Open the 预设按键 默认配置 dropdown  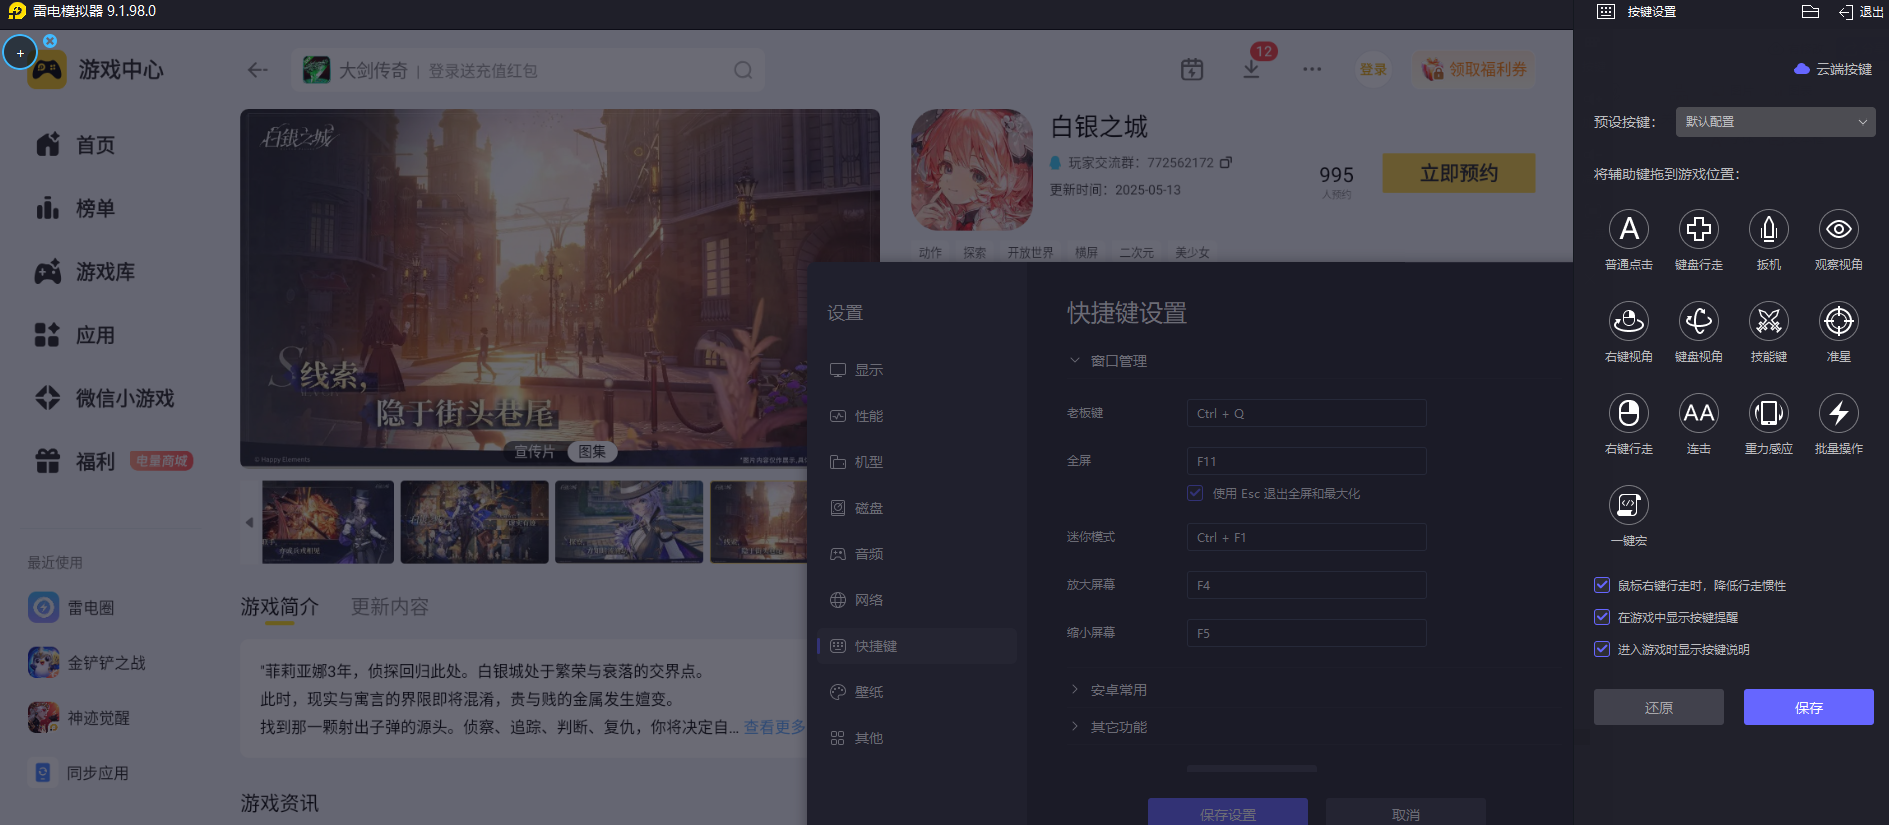(x=1775, y=122)
